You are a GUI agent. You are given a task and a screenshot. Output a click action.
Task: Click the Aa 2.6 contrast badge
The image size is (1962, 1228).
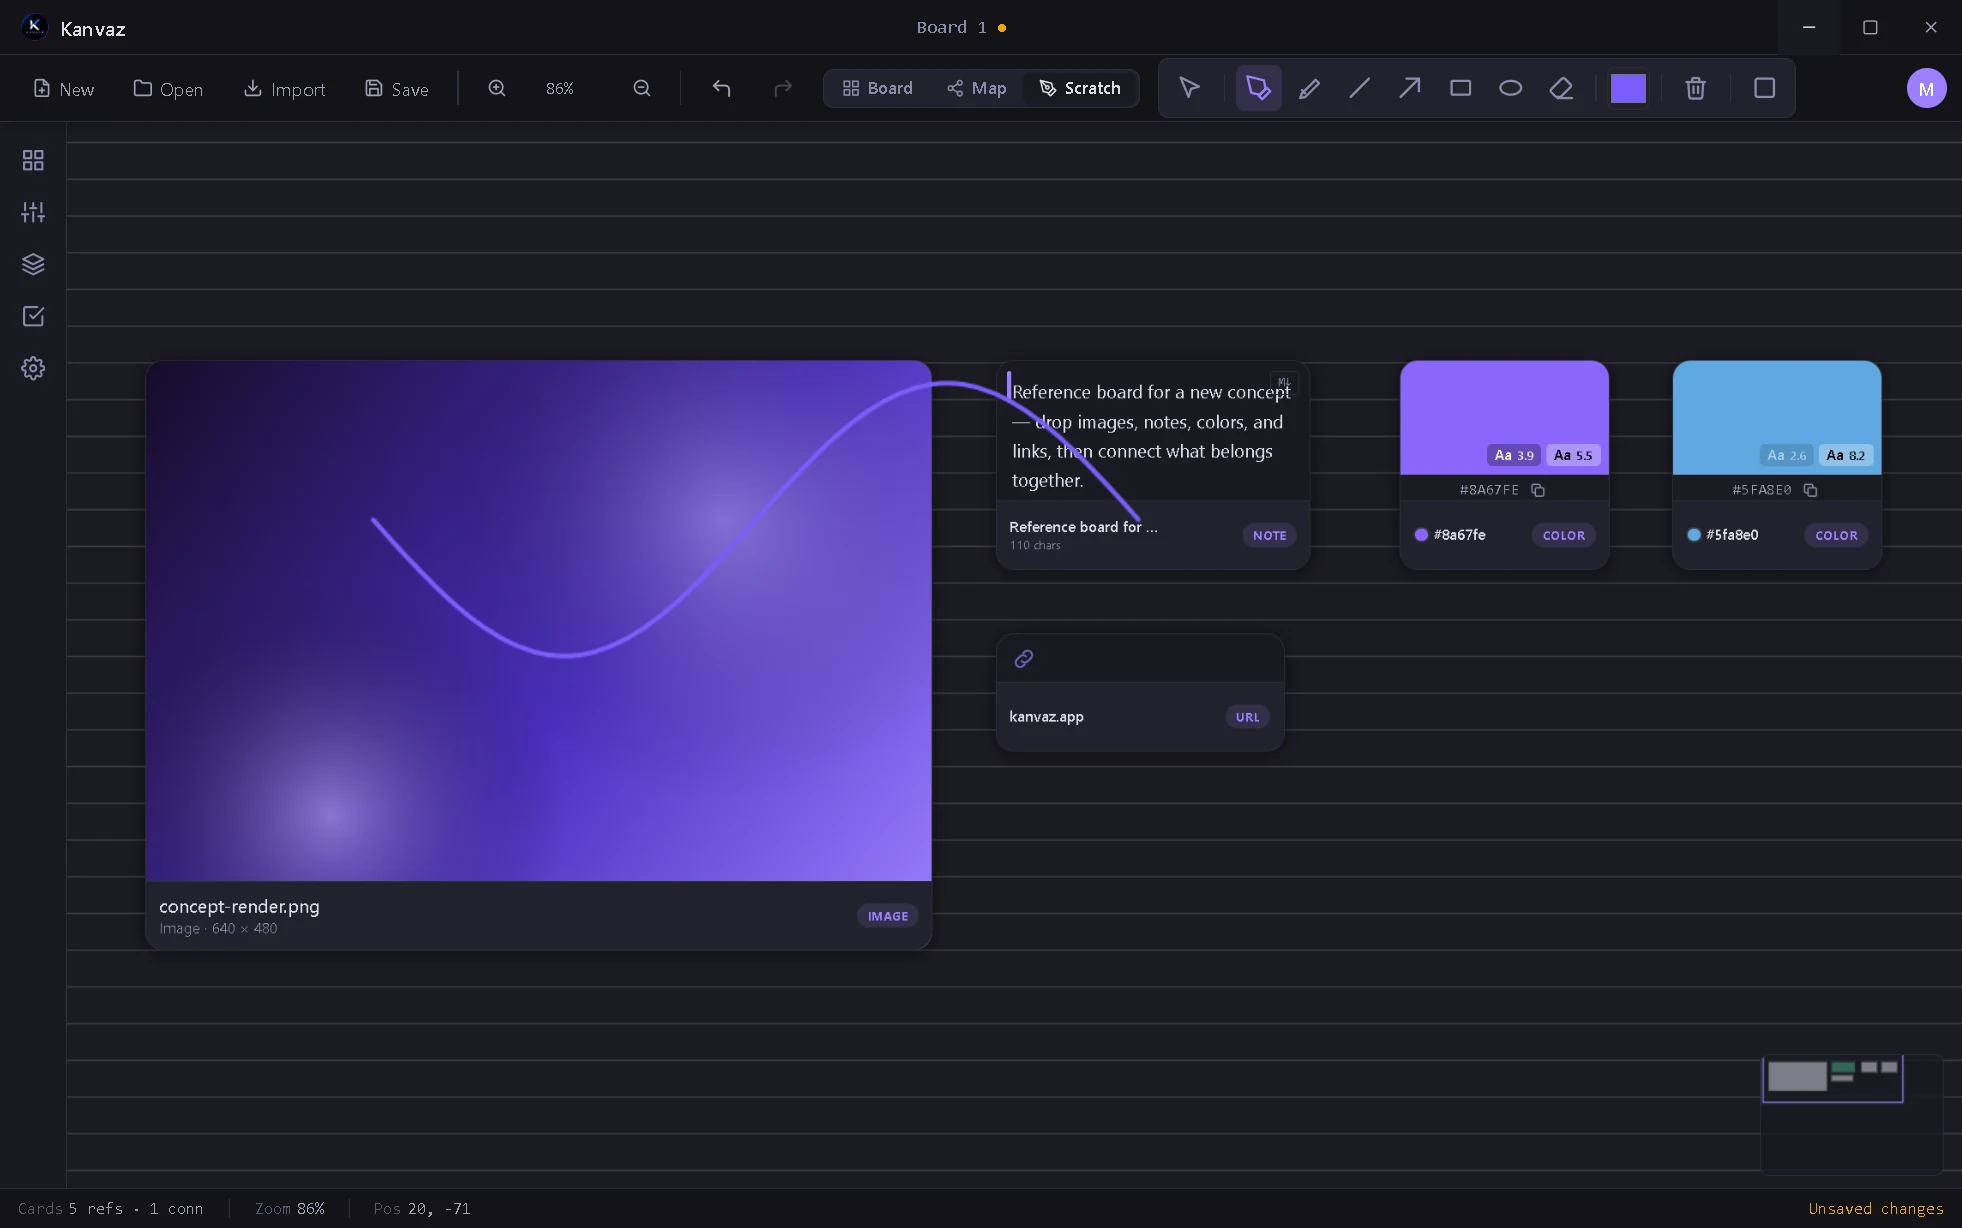1786,455
